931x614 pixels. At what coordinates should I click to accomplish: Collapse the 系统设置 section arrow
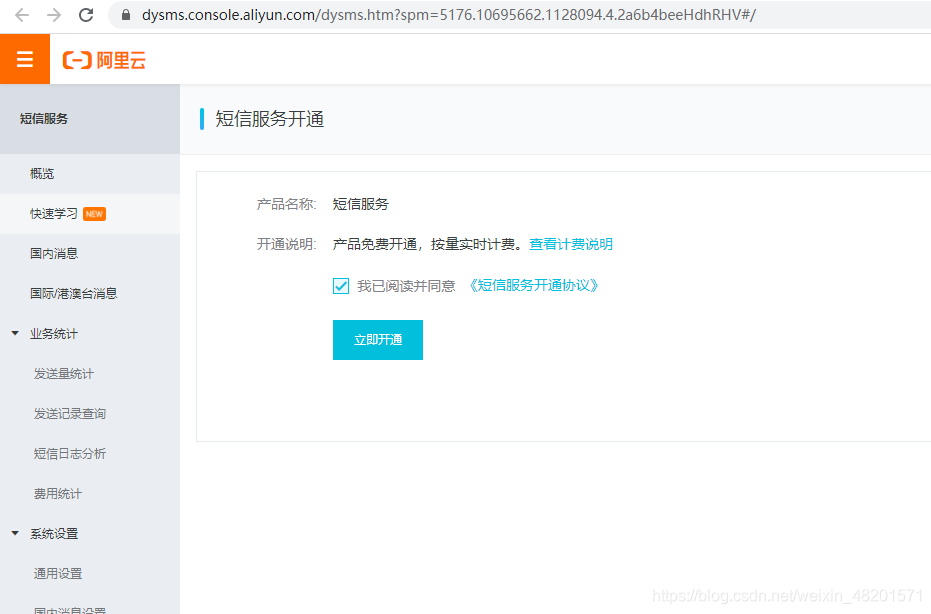pyautogui.click(x=15, y=533)
